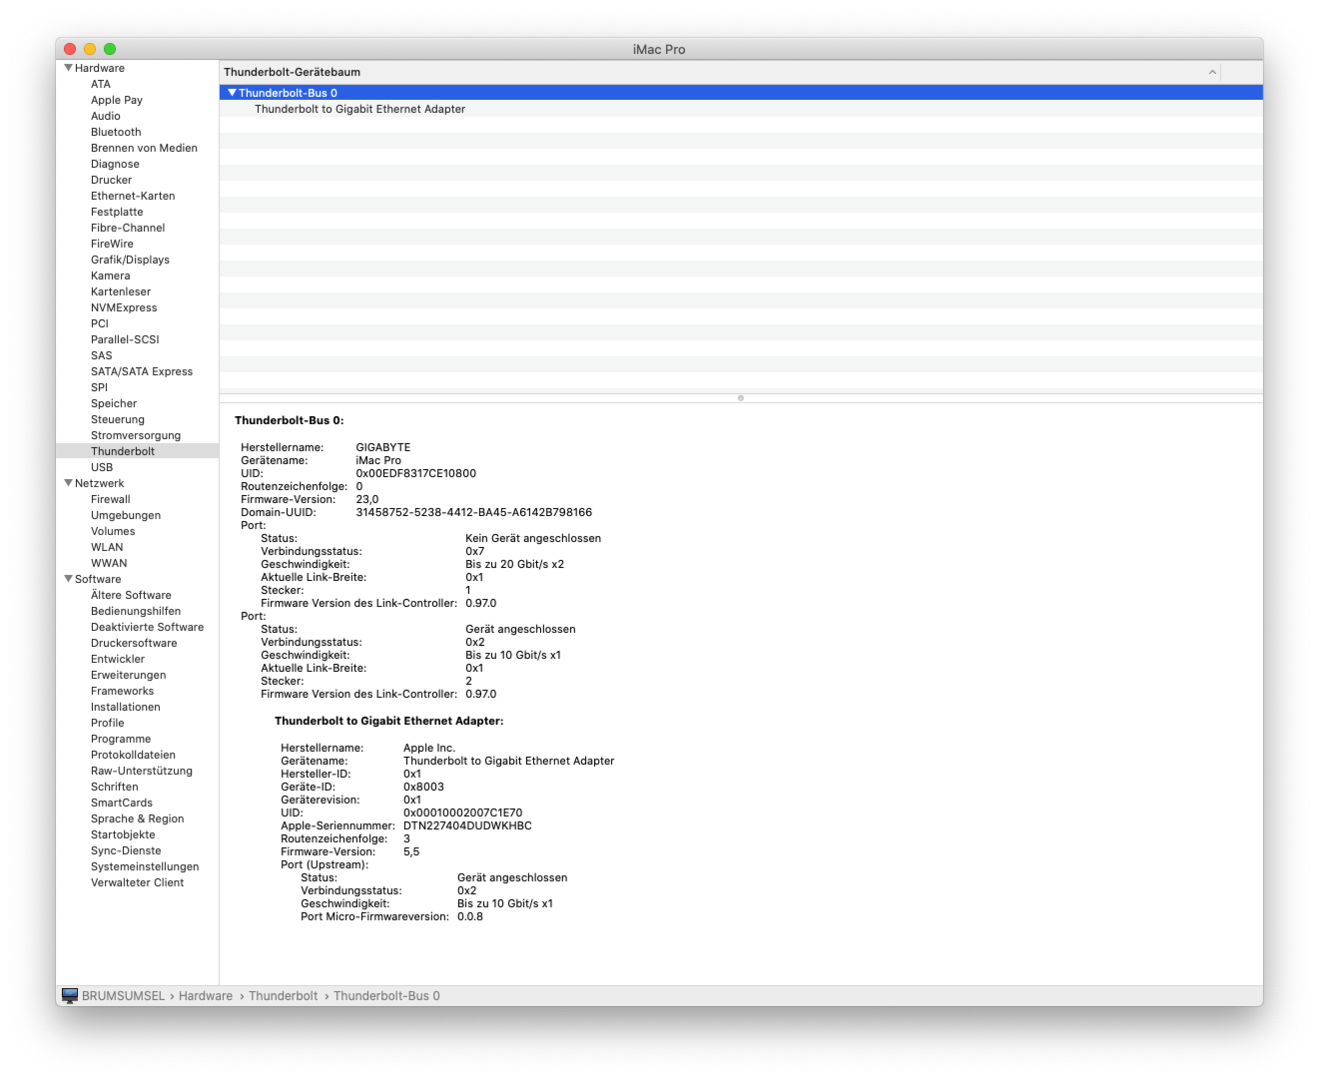Click Thunderbolt in the bottom path bar
Viewport: 1319px width, 1080px height.
[283, 996]
